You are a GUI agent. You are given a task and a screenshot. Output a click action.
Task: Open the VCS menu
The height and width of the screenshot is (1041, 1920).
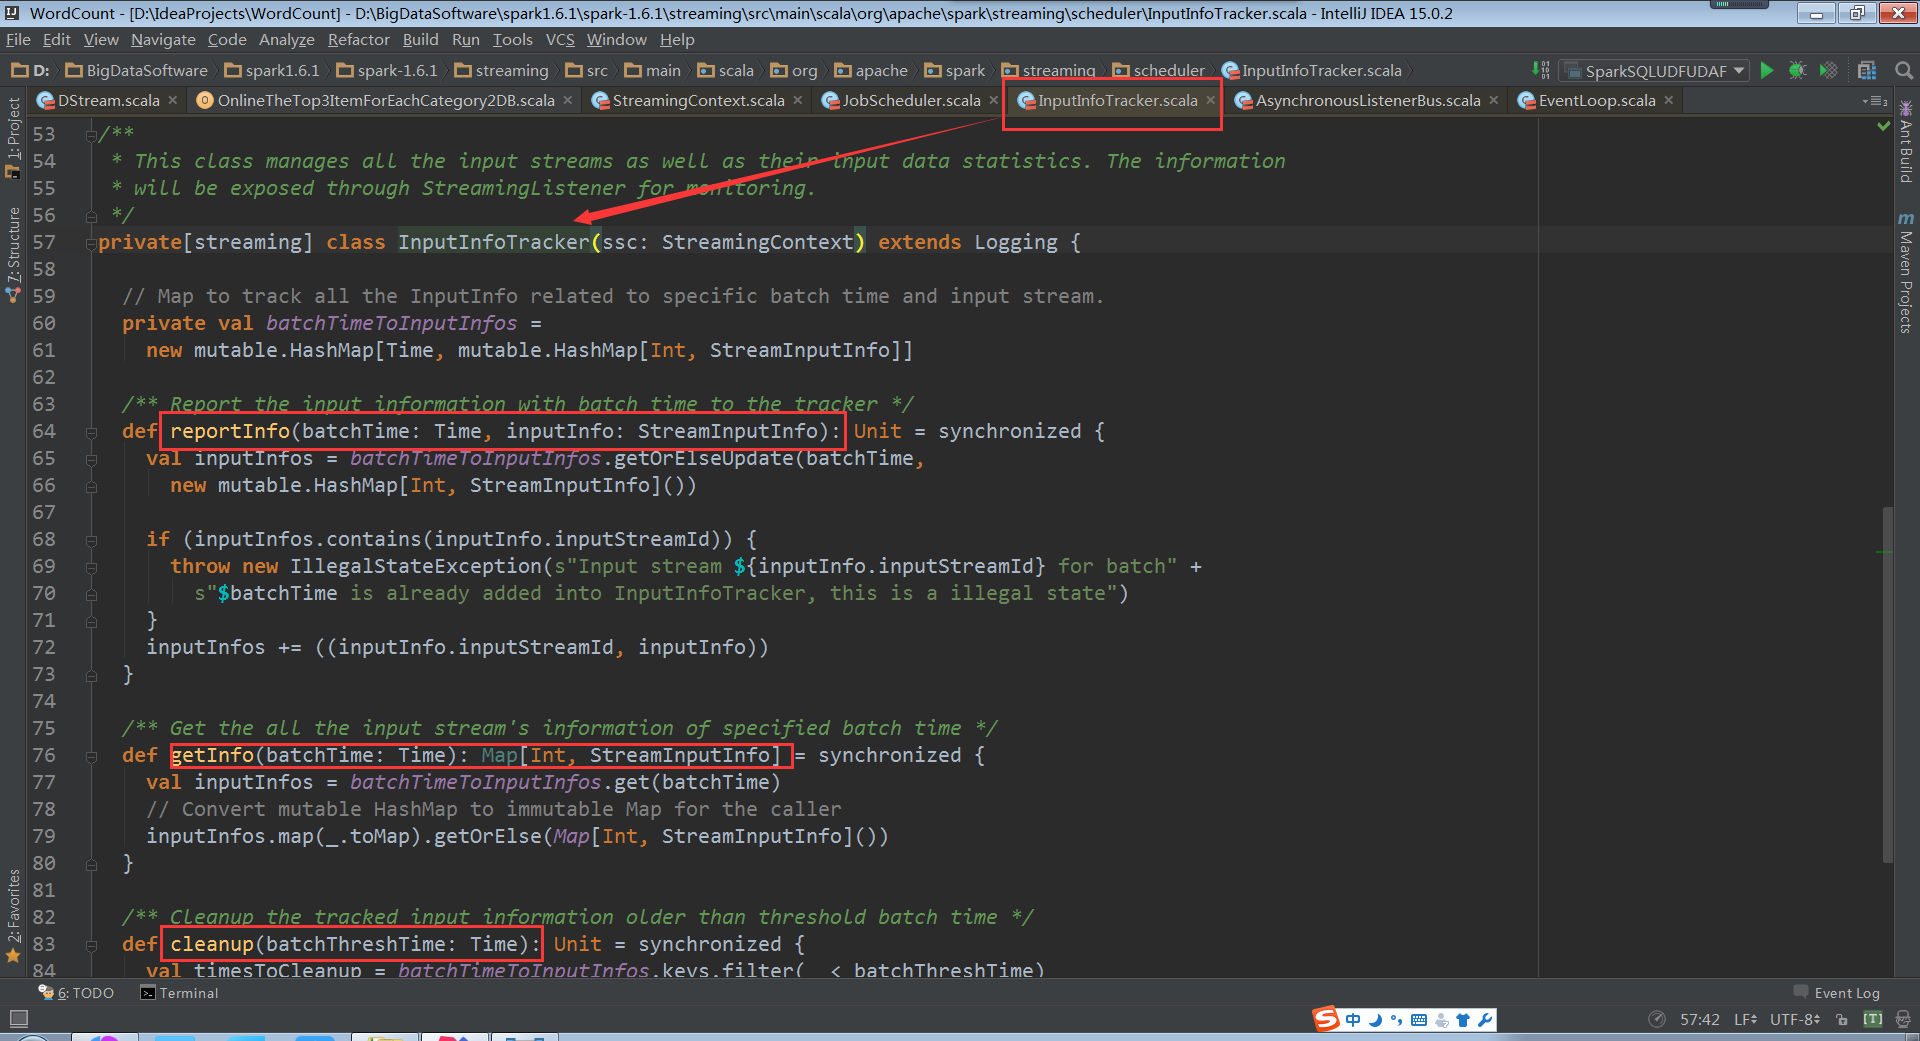pos(560,40)
